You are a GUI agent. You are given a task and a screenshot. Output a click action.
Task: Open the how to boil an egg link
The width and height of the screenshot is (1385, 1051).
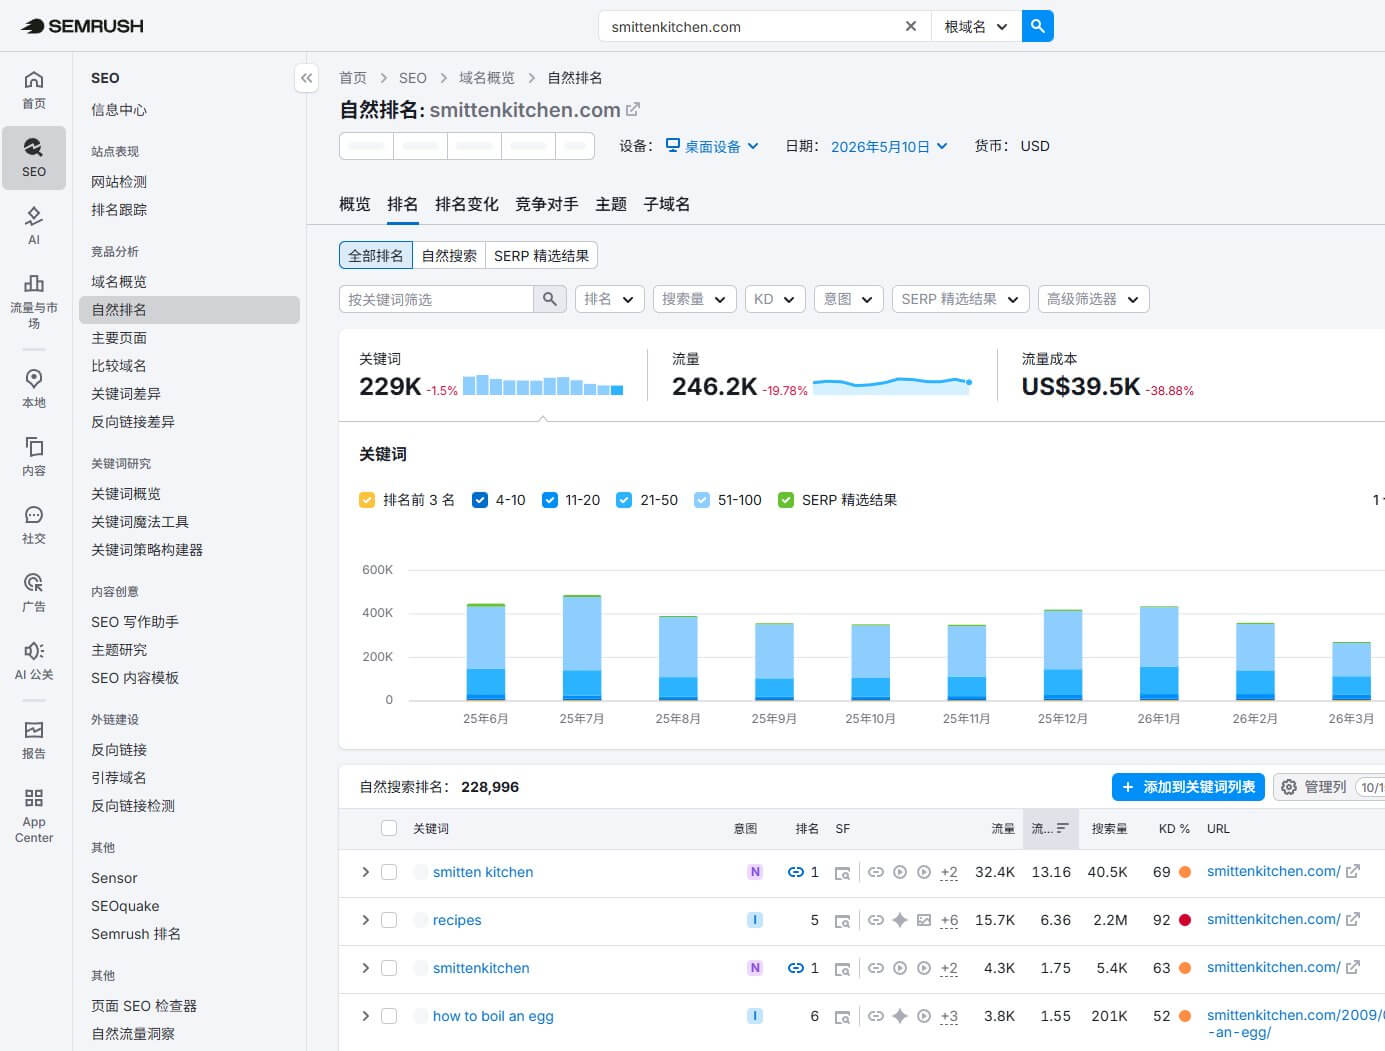point(493,1016)
